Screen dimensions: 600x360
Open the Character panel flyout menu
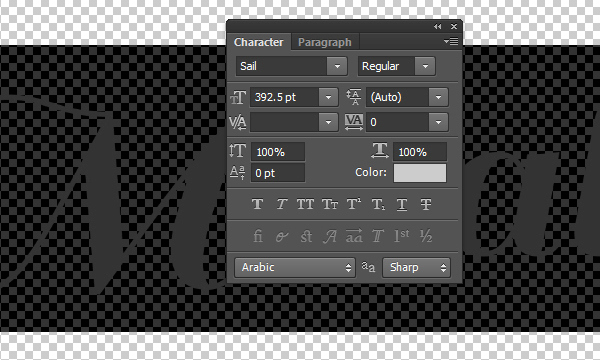[x=452, y=41]
